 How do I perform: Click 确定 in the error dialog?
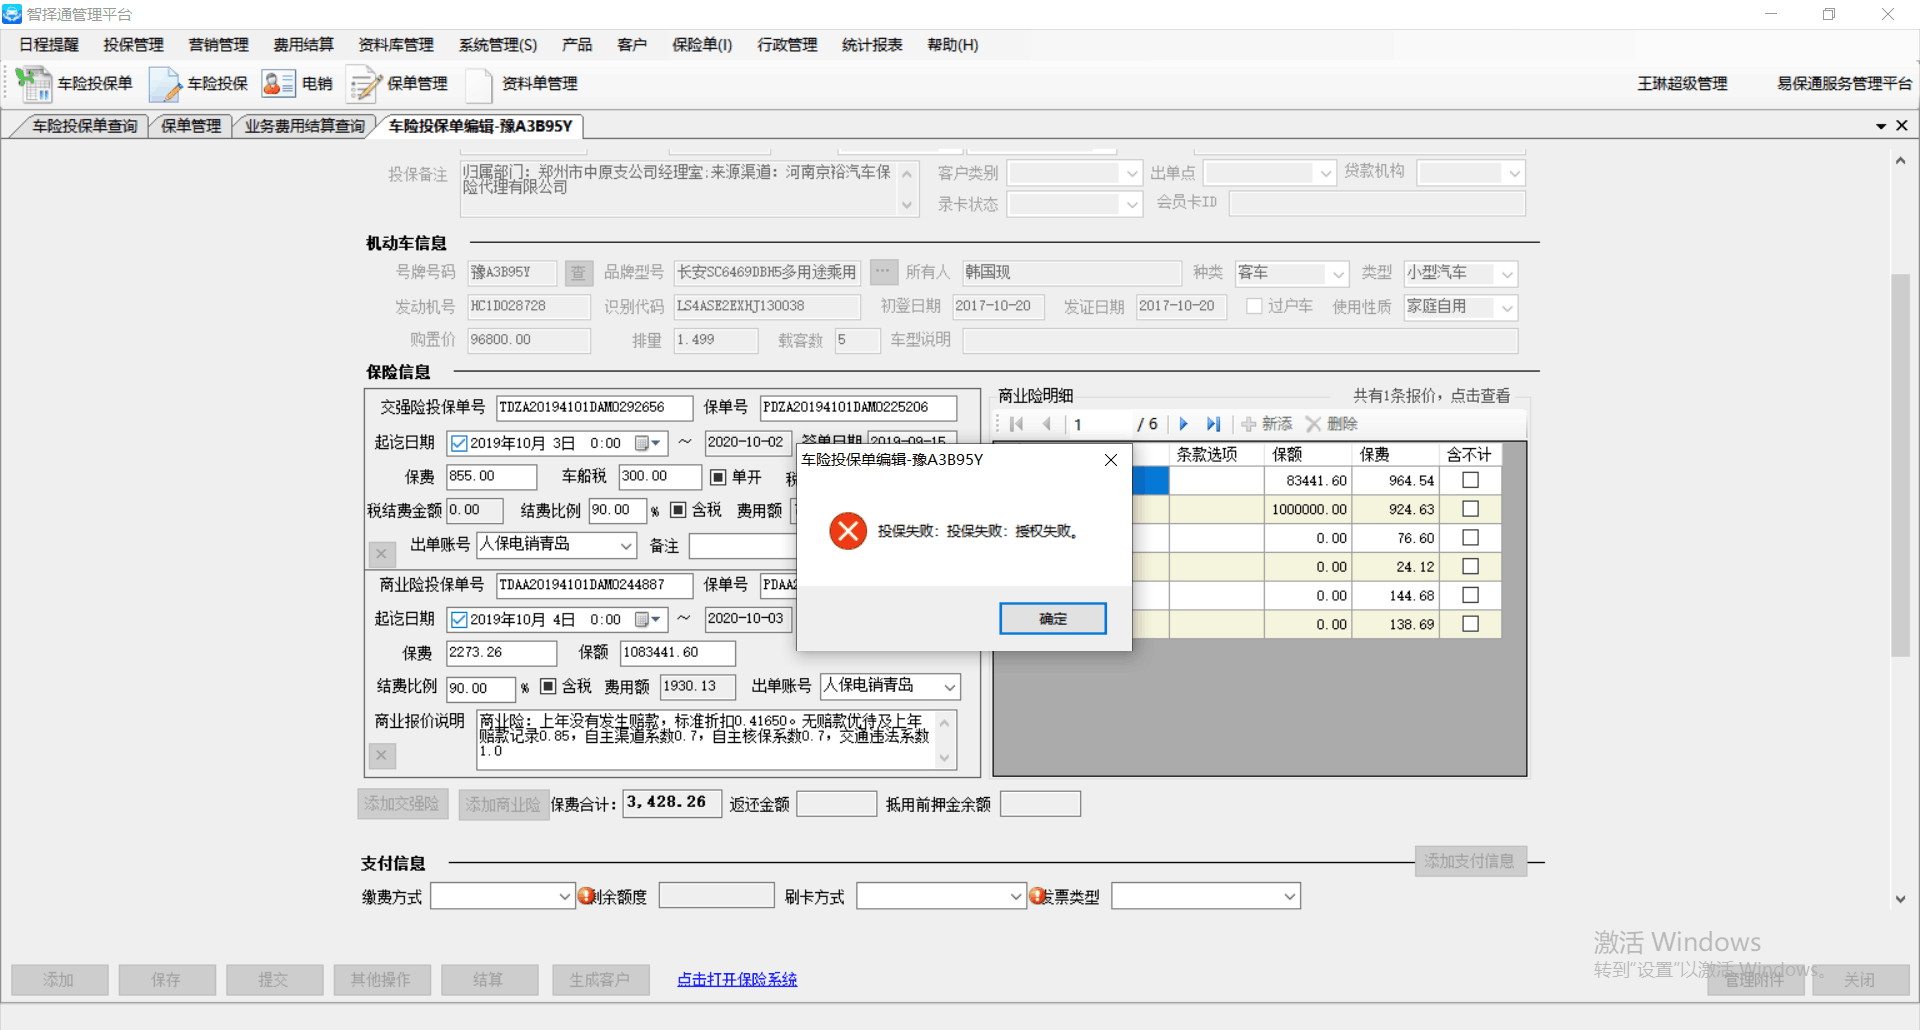1052,619
